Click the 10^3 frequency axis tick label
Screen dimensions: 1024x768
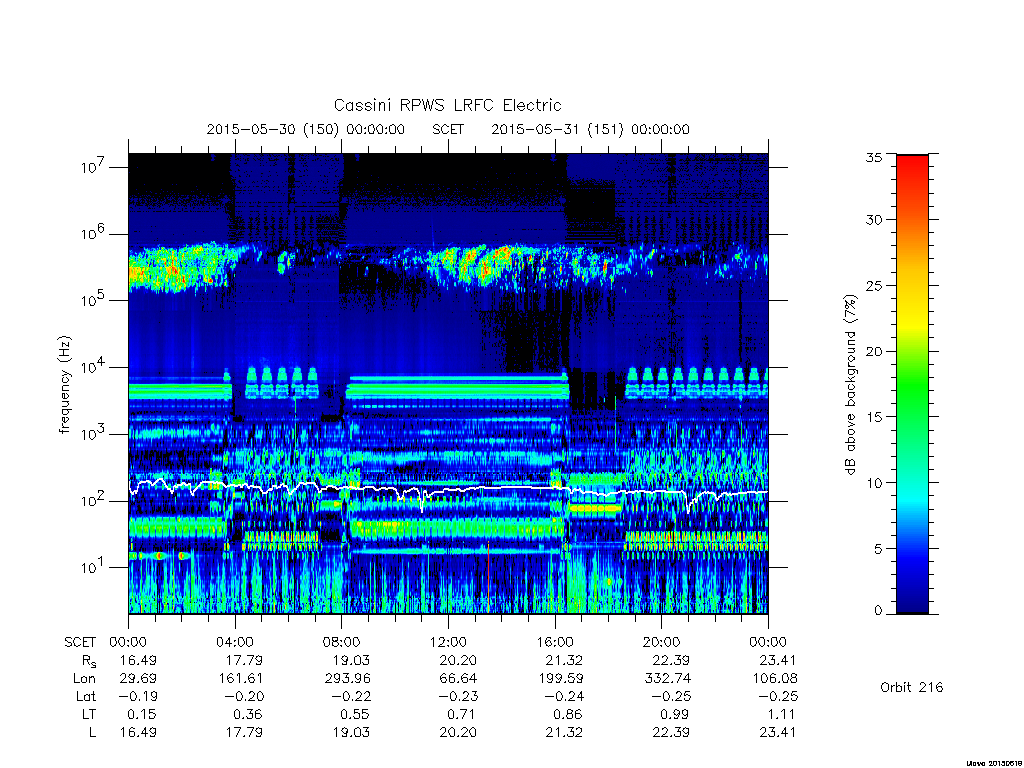[x=94, y=434]
